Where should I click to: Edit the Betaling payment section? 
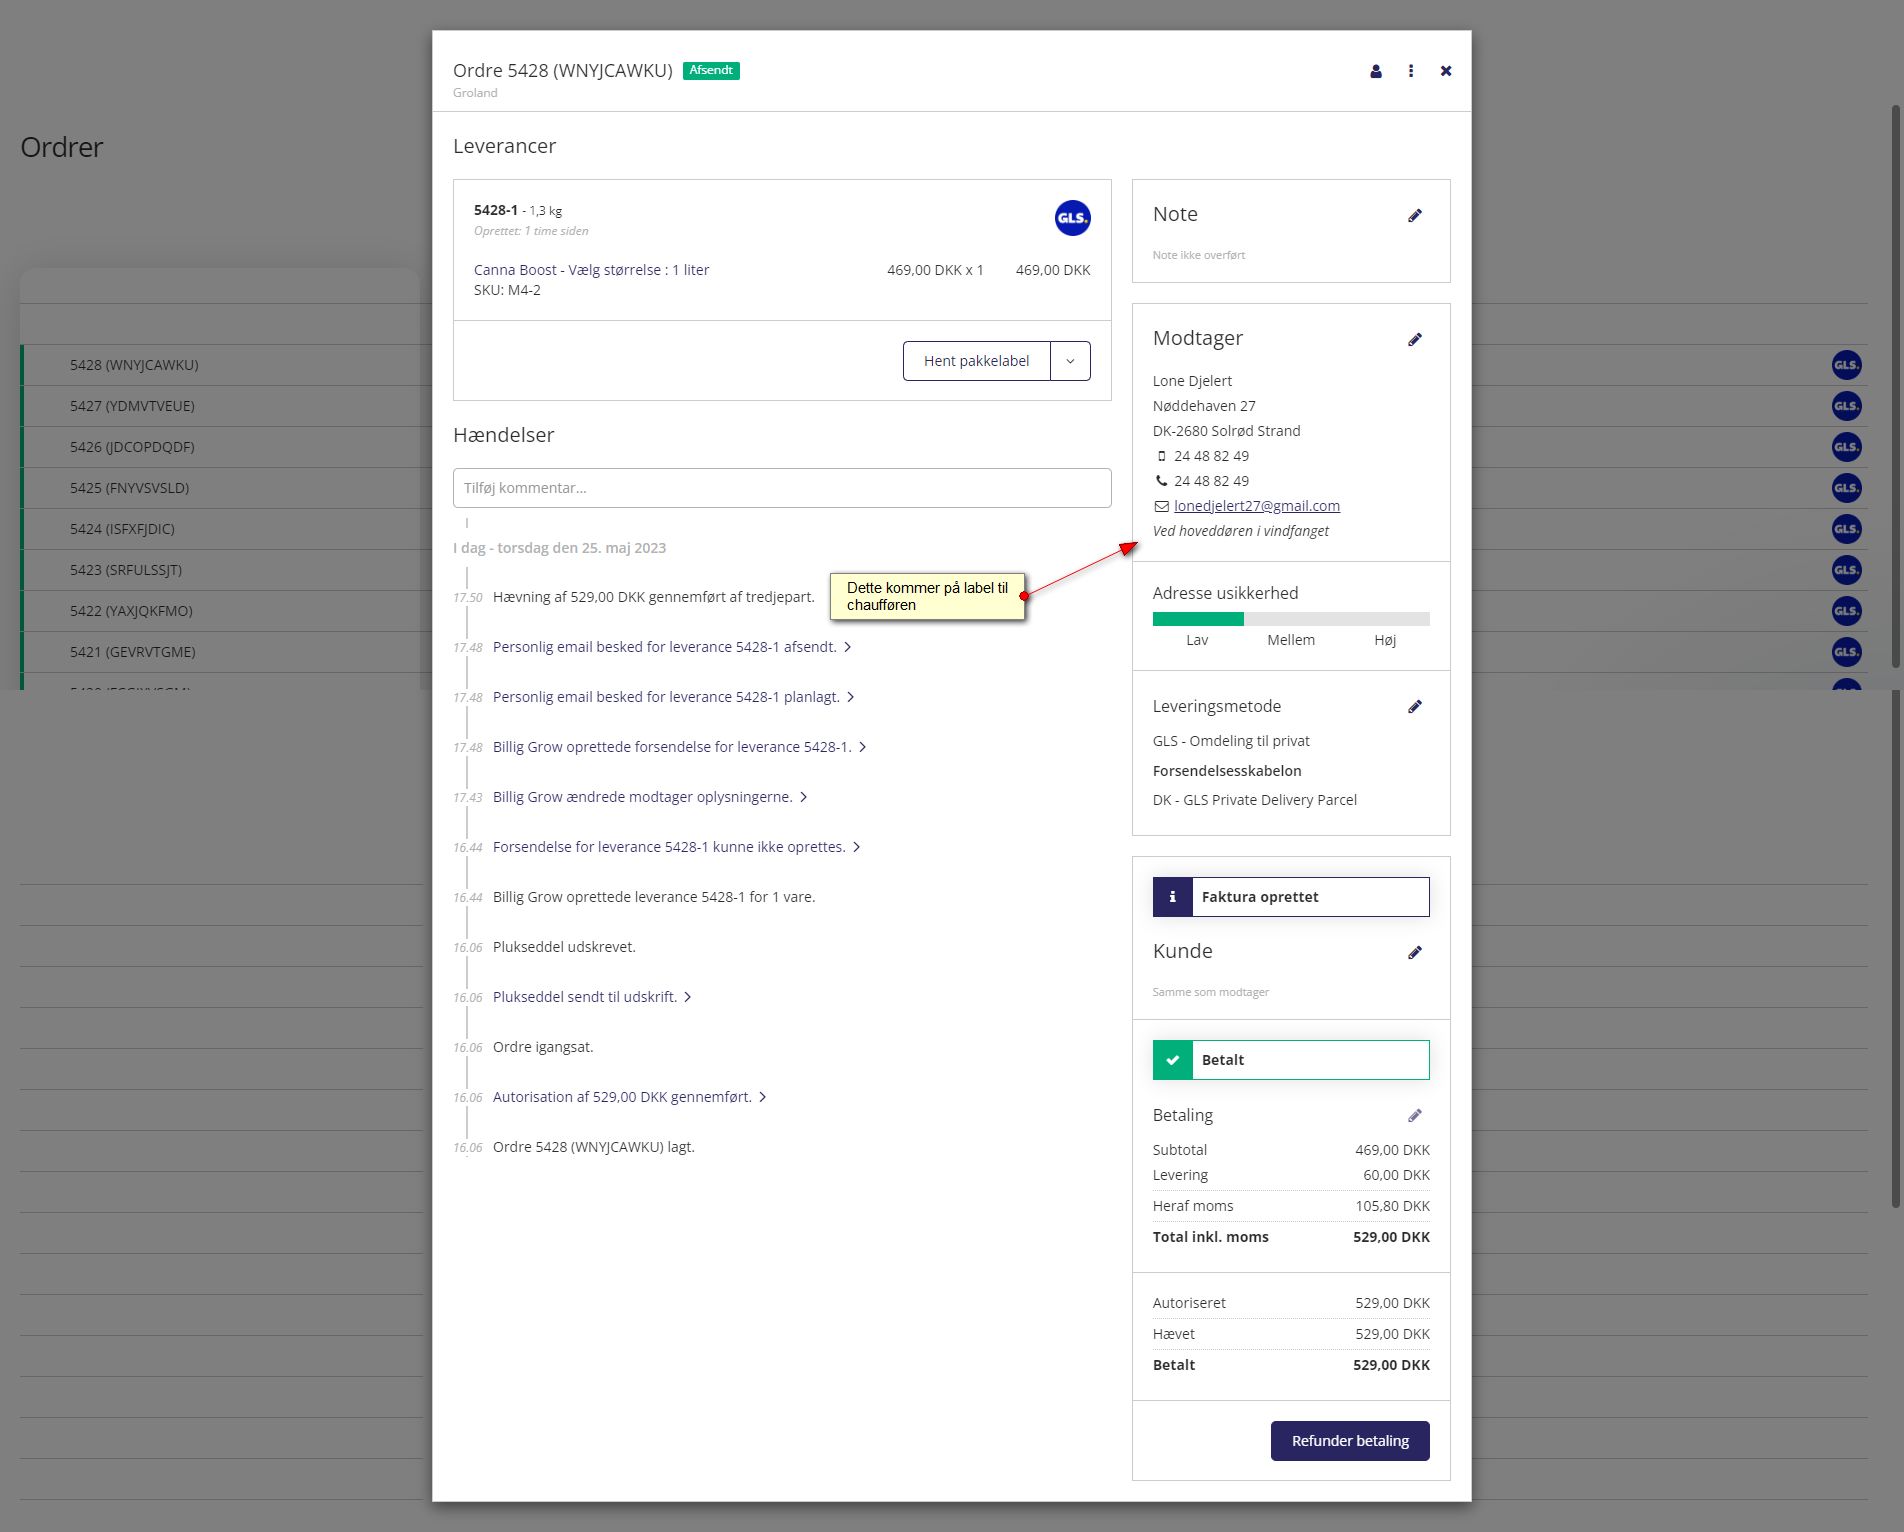pyautogui.click(x=1415, y=1115)
